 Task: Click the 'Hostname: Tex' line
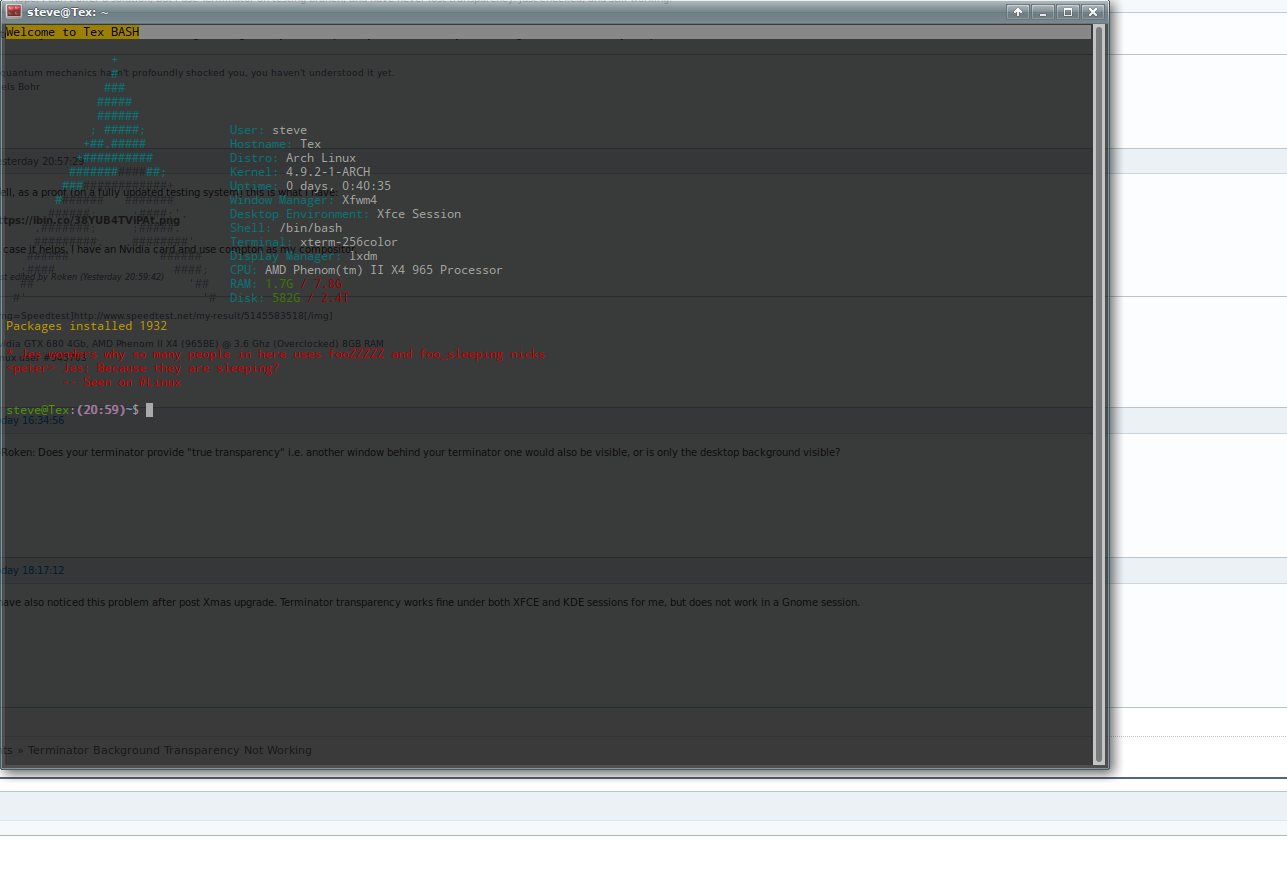pos(275,144)
